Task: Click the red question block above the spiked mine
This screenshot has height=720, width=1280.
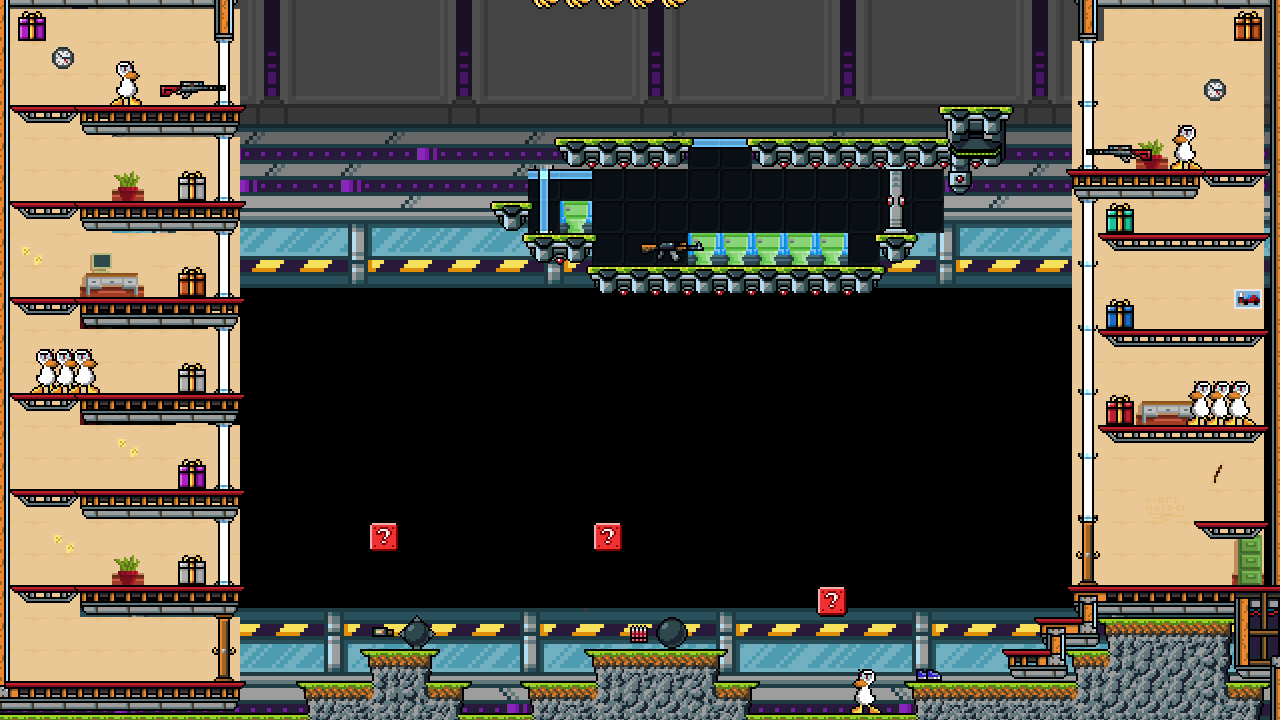Action: click(384, 537)
